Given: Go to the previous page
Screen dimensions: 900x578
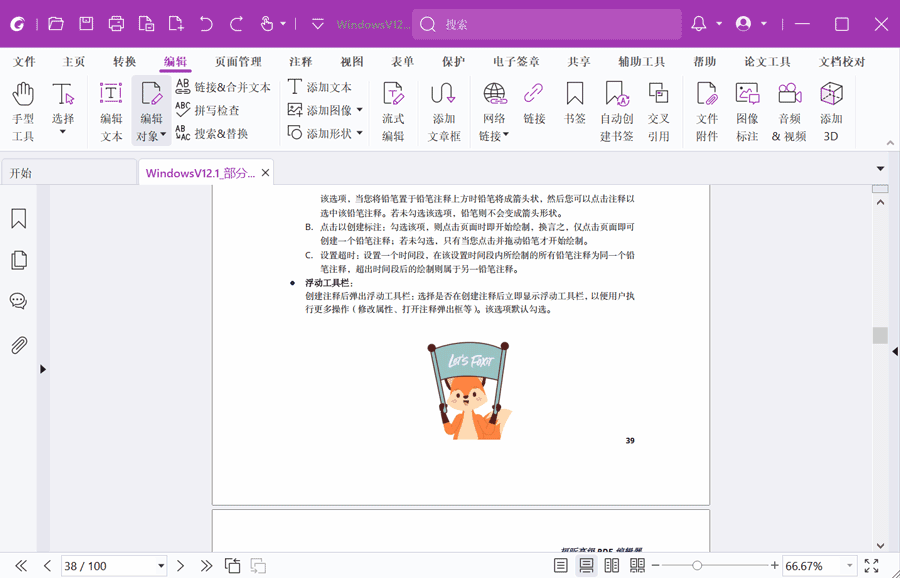Looking at the screenshot, I should (48, 566).
